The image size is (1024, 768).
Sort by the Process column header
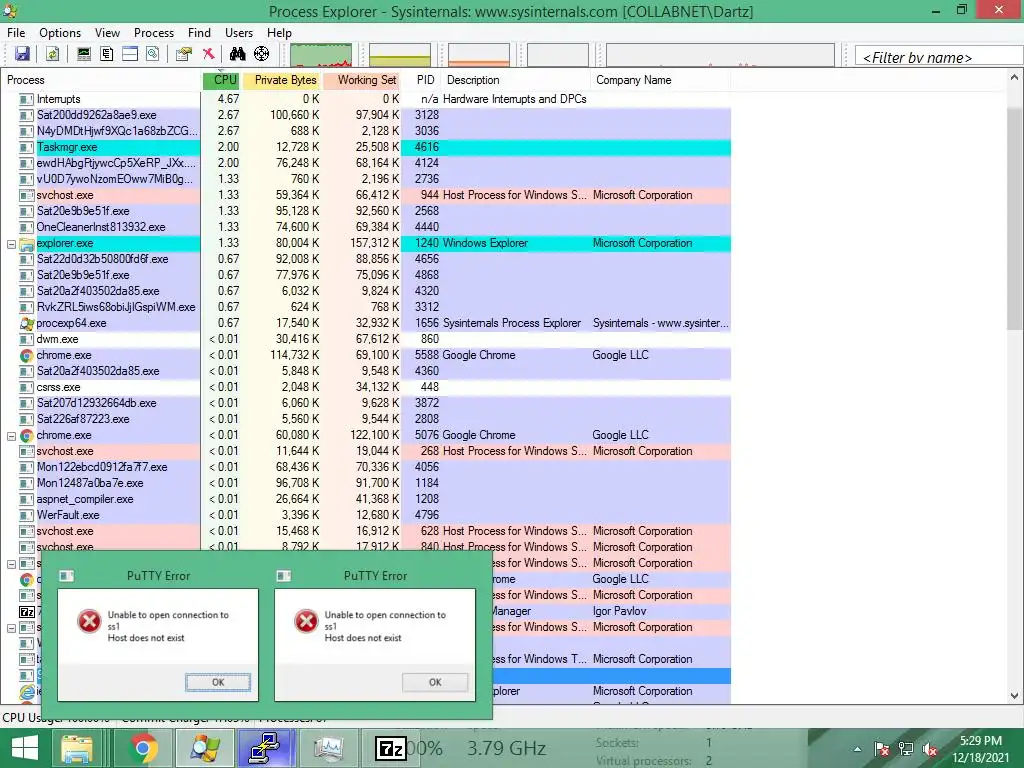(x=101, y=80)
